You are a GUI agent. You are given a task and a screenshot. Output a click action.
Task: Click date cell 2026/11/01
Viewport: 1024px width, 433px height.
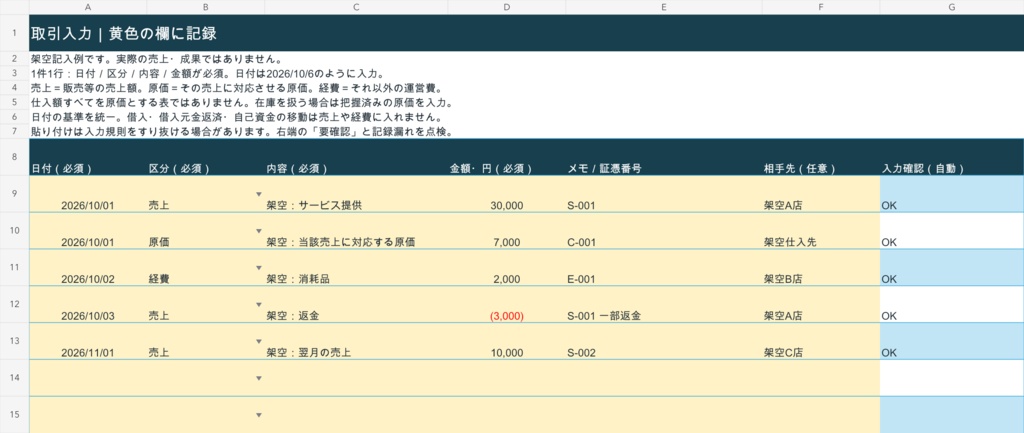[88, 341]
